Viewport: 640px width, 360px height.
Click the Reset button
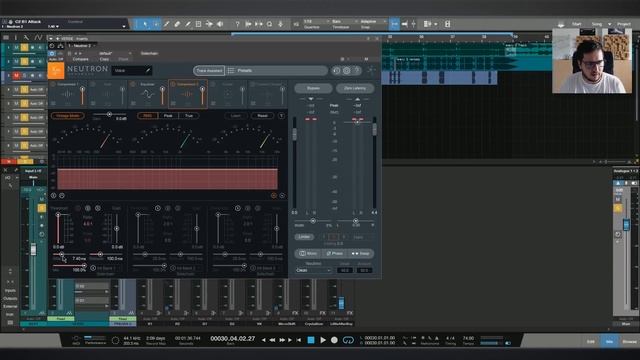pyautogui.click(x=262, y=116)
